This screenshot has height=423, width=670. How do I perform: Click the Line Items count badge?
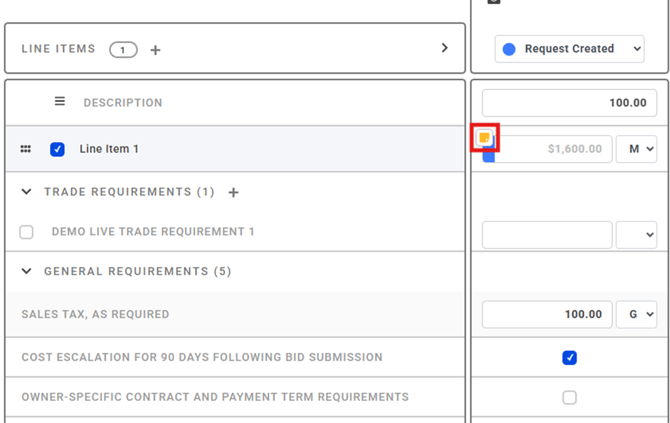pyautogui.click(x=123, y=49)
